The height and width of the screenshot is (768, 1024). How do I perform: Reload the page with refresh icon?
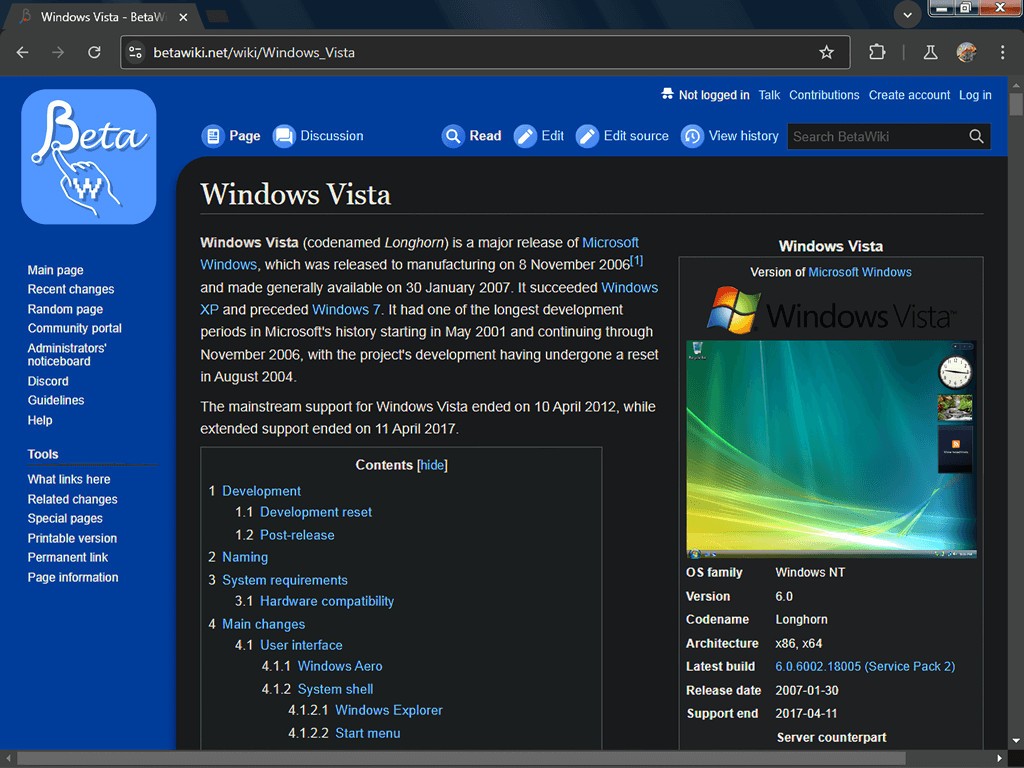94,52
